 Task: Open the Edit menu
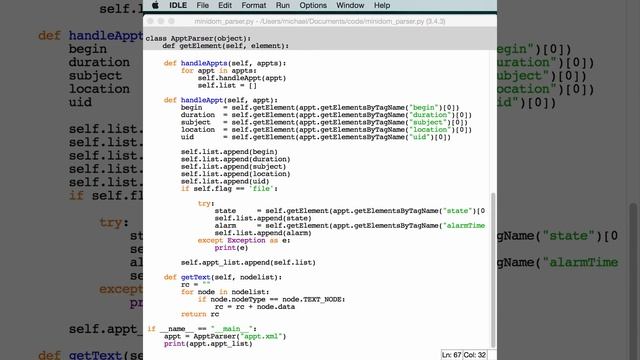(224, 5)
